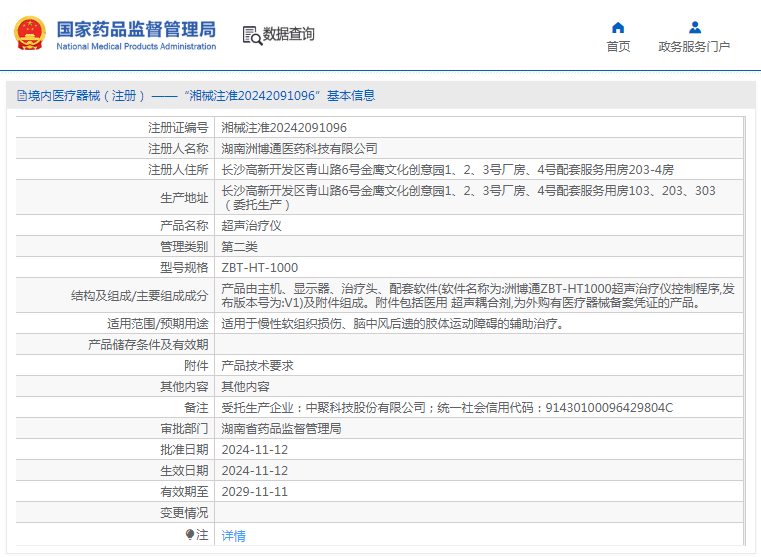Click the 产品名称 row label
The width and height of the screenshot is (761, 557).
tap(184, 226)
